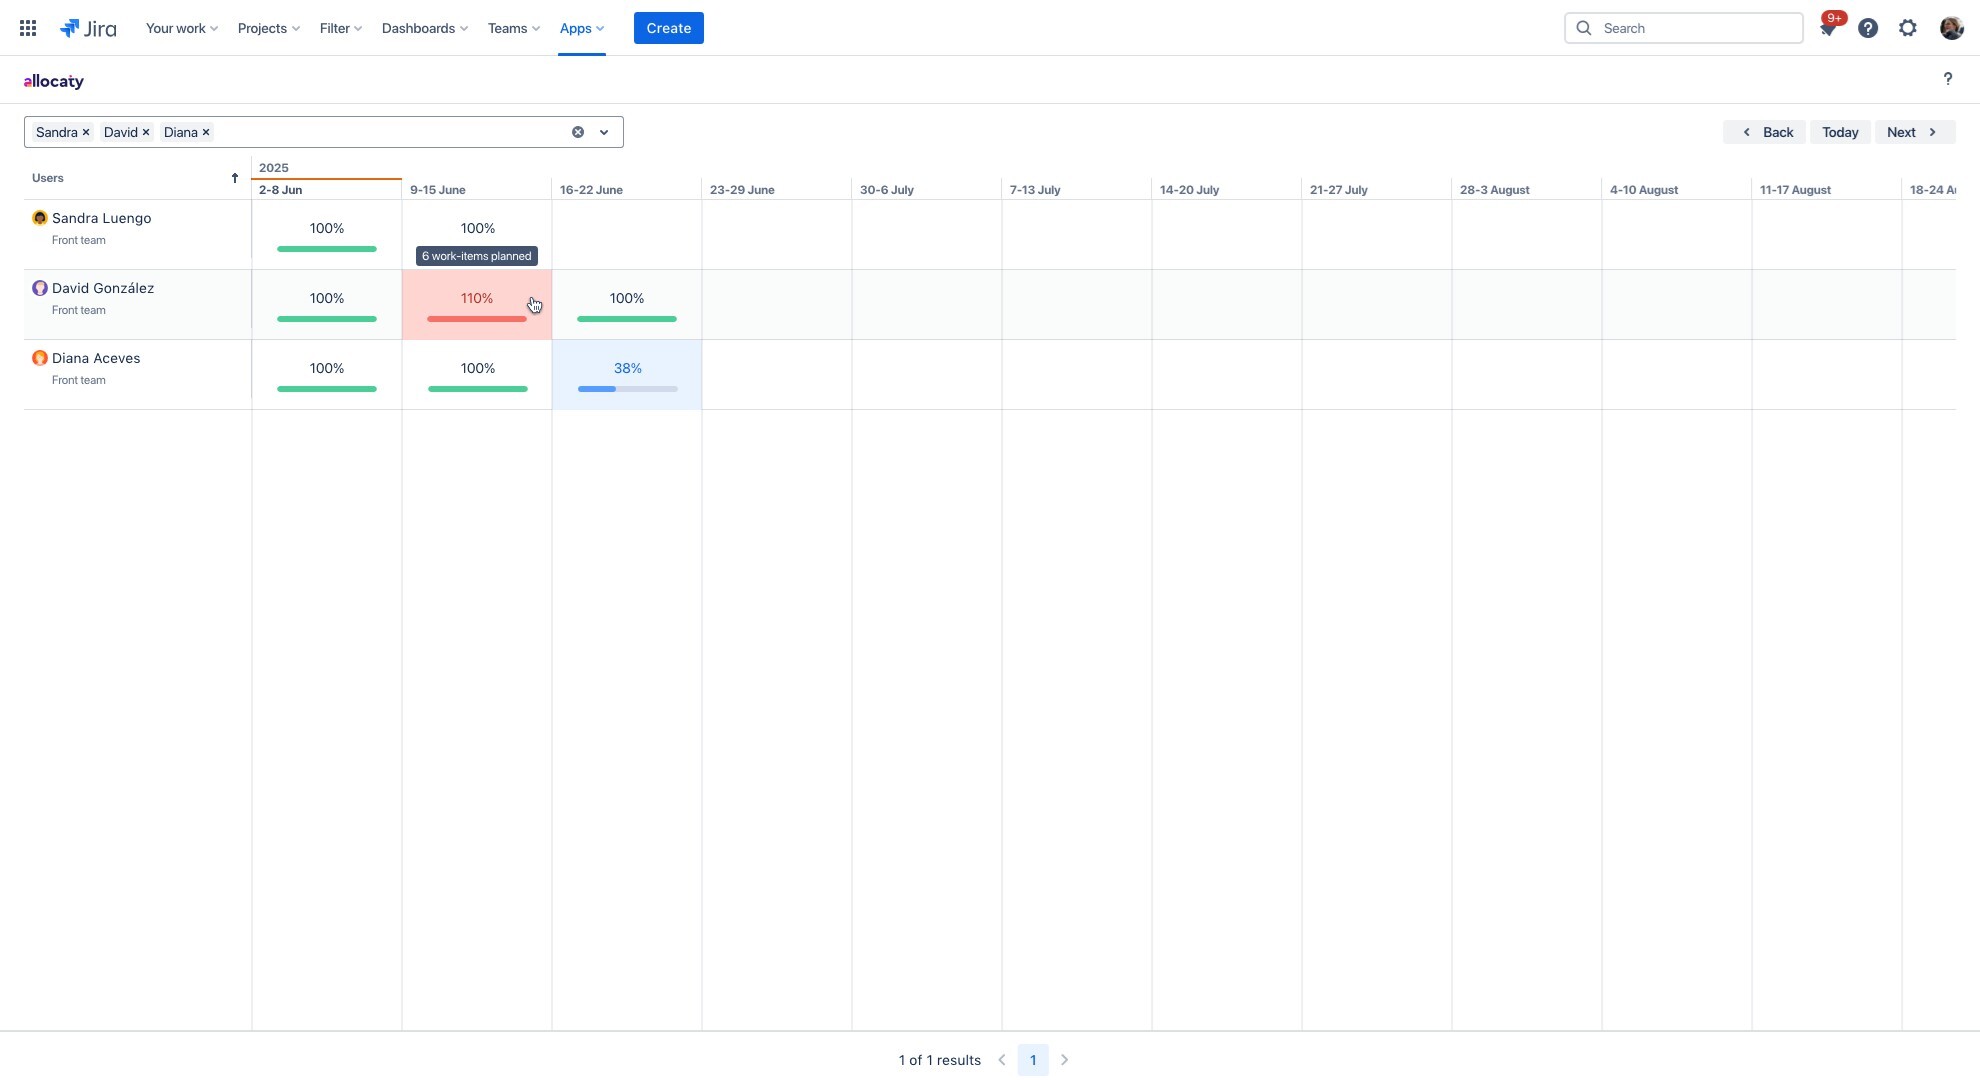Screen dimensions: 1980x1080
Task: Click David González's avatar
Action: pos(39,287)
